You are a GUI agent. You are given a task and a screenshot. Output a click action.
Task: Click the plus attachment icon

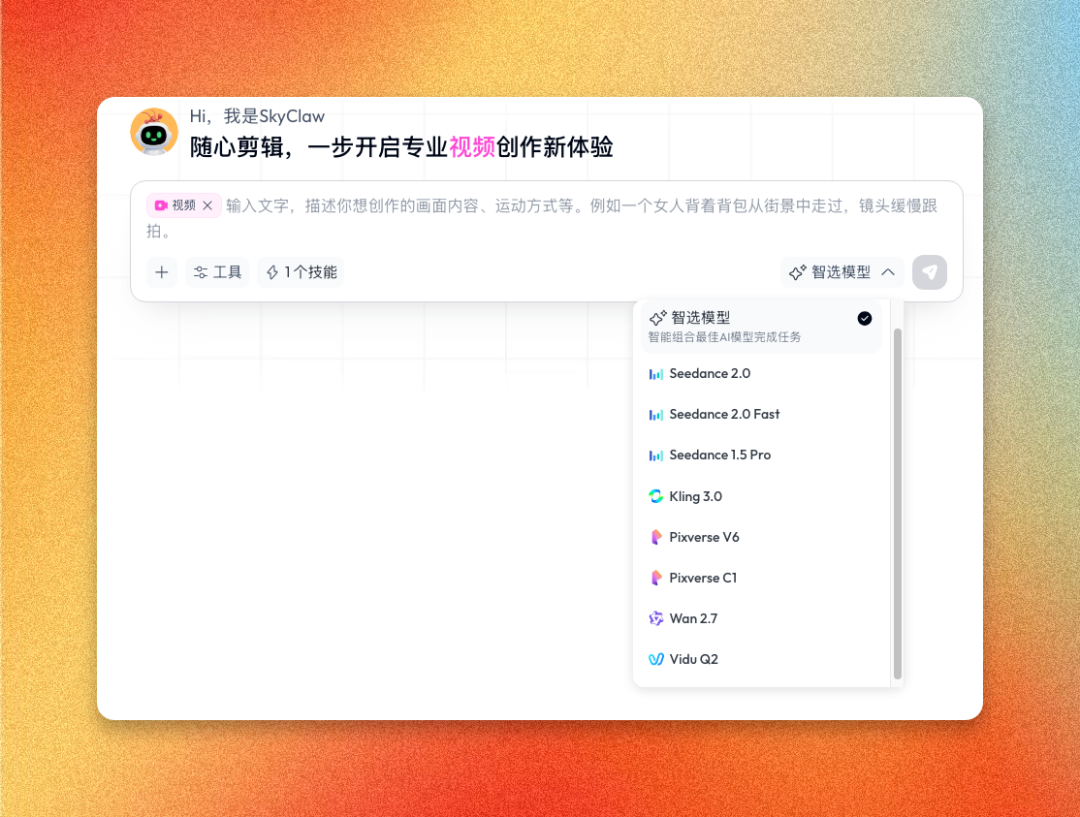pos(161,272)
